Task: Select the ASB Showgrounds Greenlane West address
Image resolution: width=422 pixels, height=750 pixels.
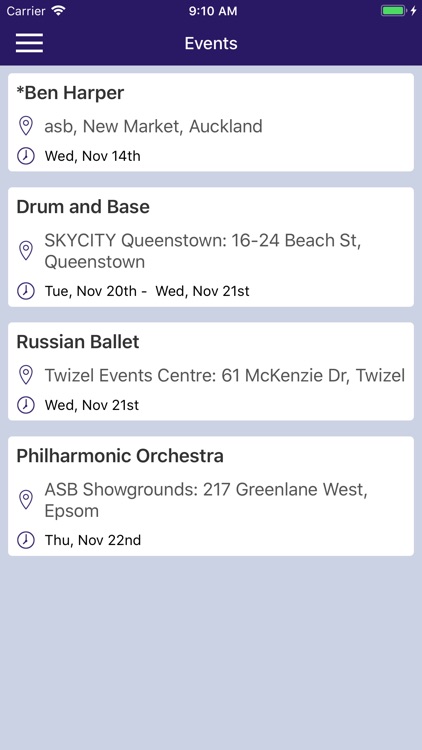Action: (206, 500)
